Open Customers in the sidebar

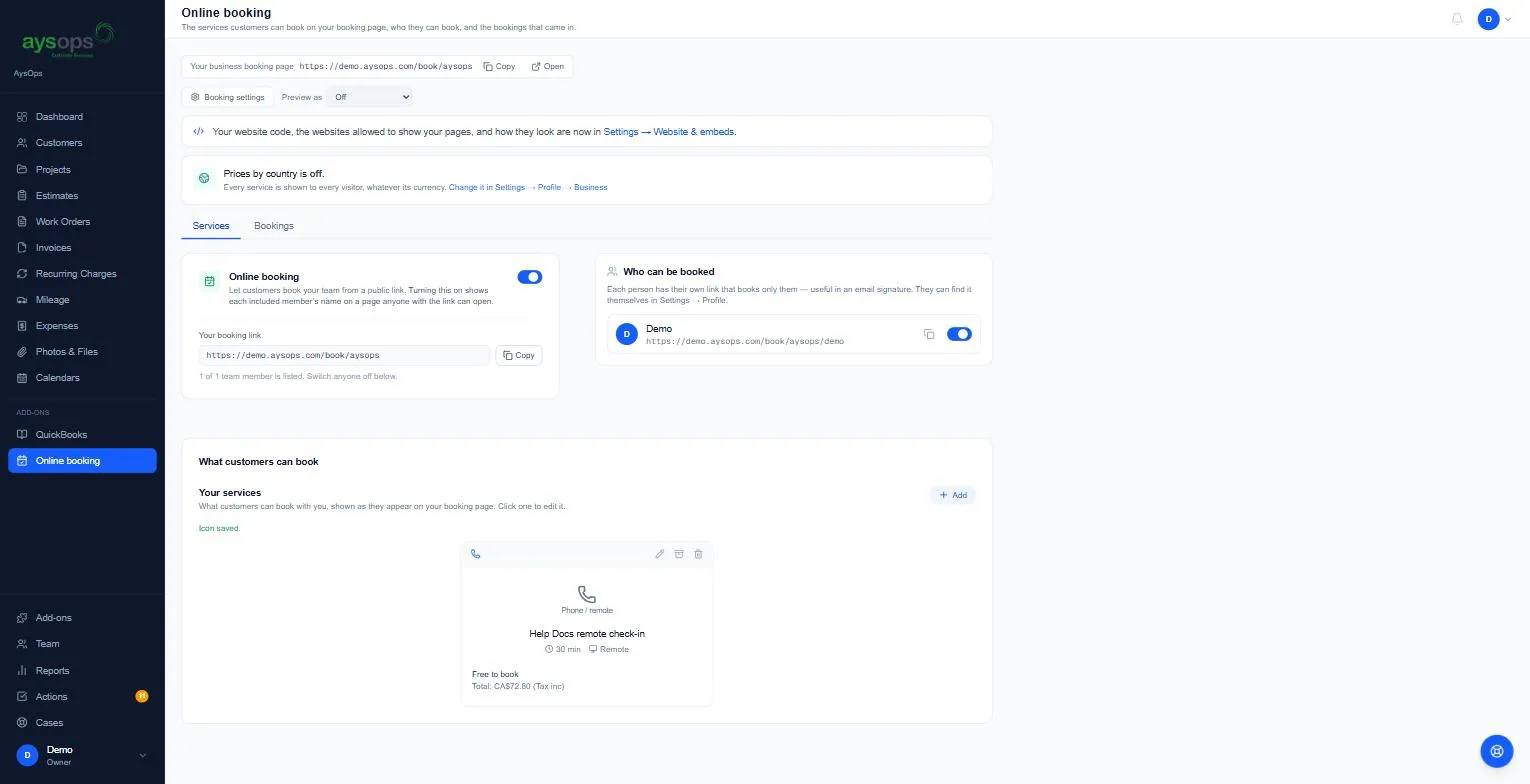coord(82,143)
